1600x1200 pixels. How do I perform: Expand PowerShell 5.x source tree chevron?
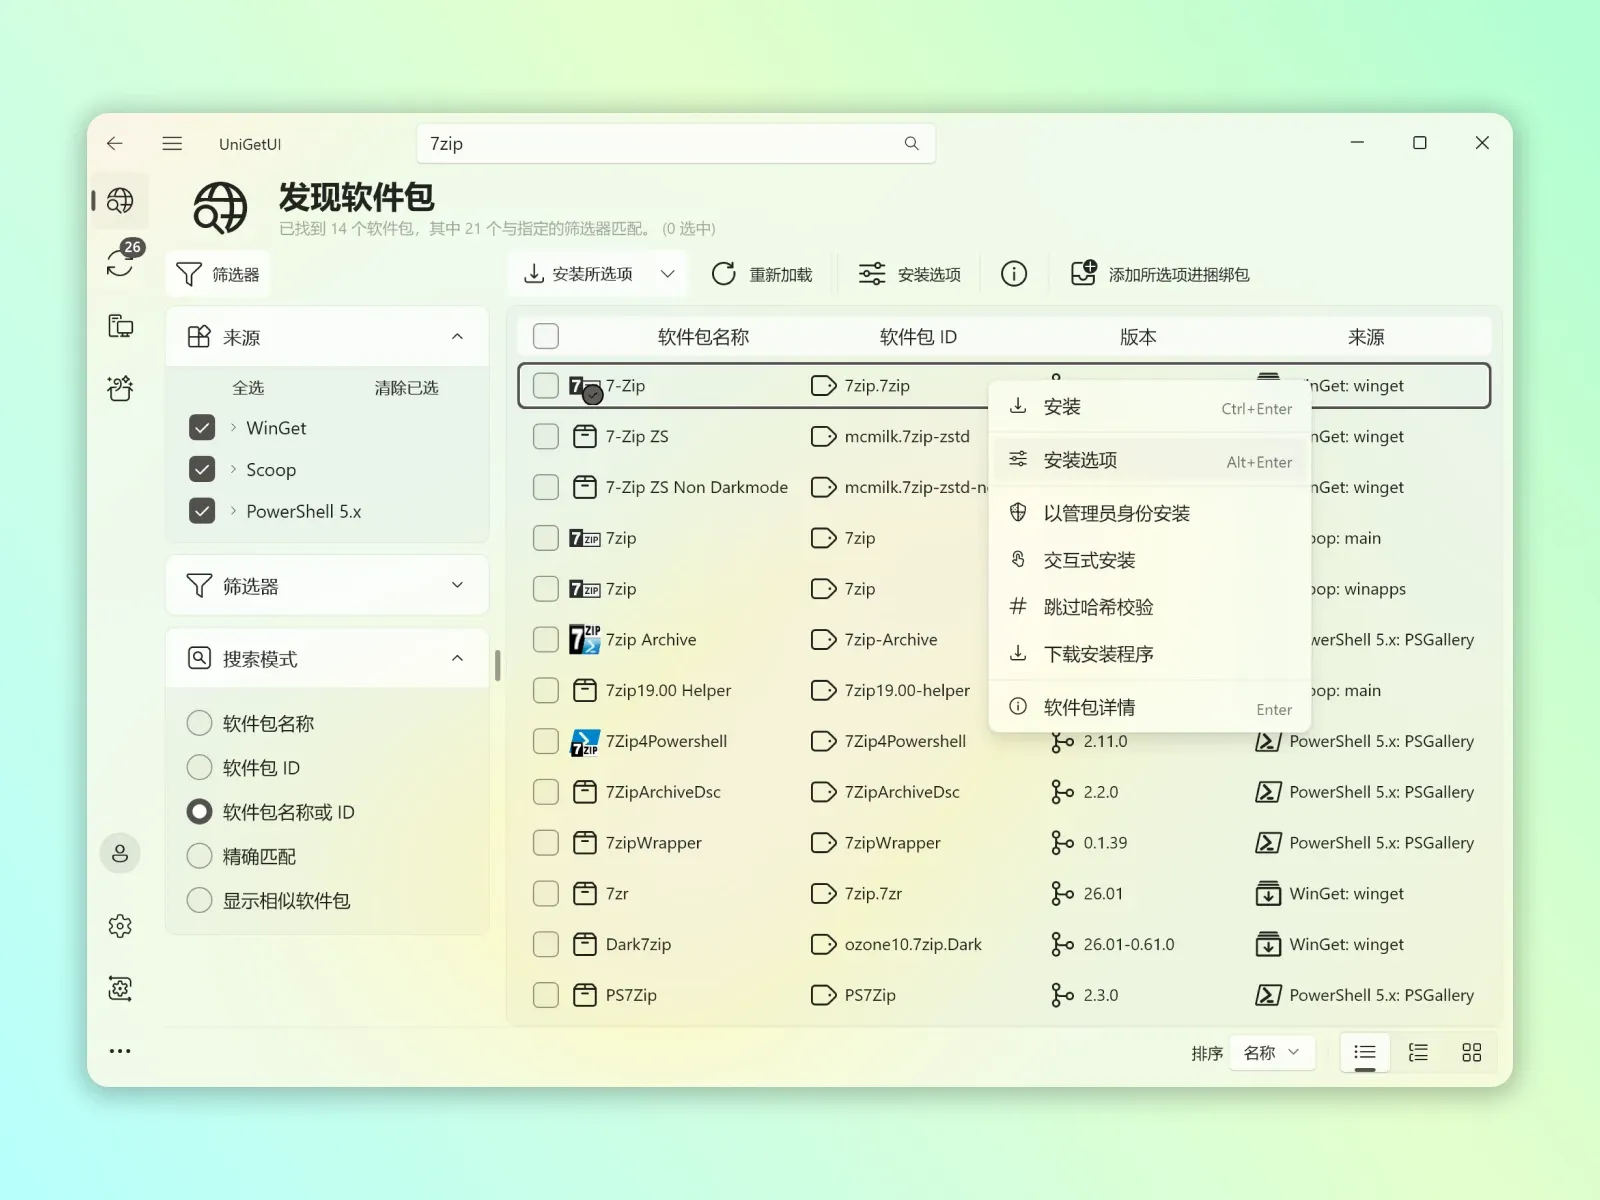(x=233, y=511)
